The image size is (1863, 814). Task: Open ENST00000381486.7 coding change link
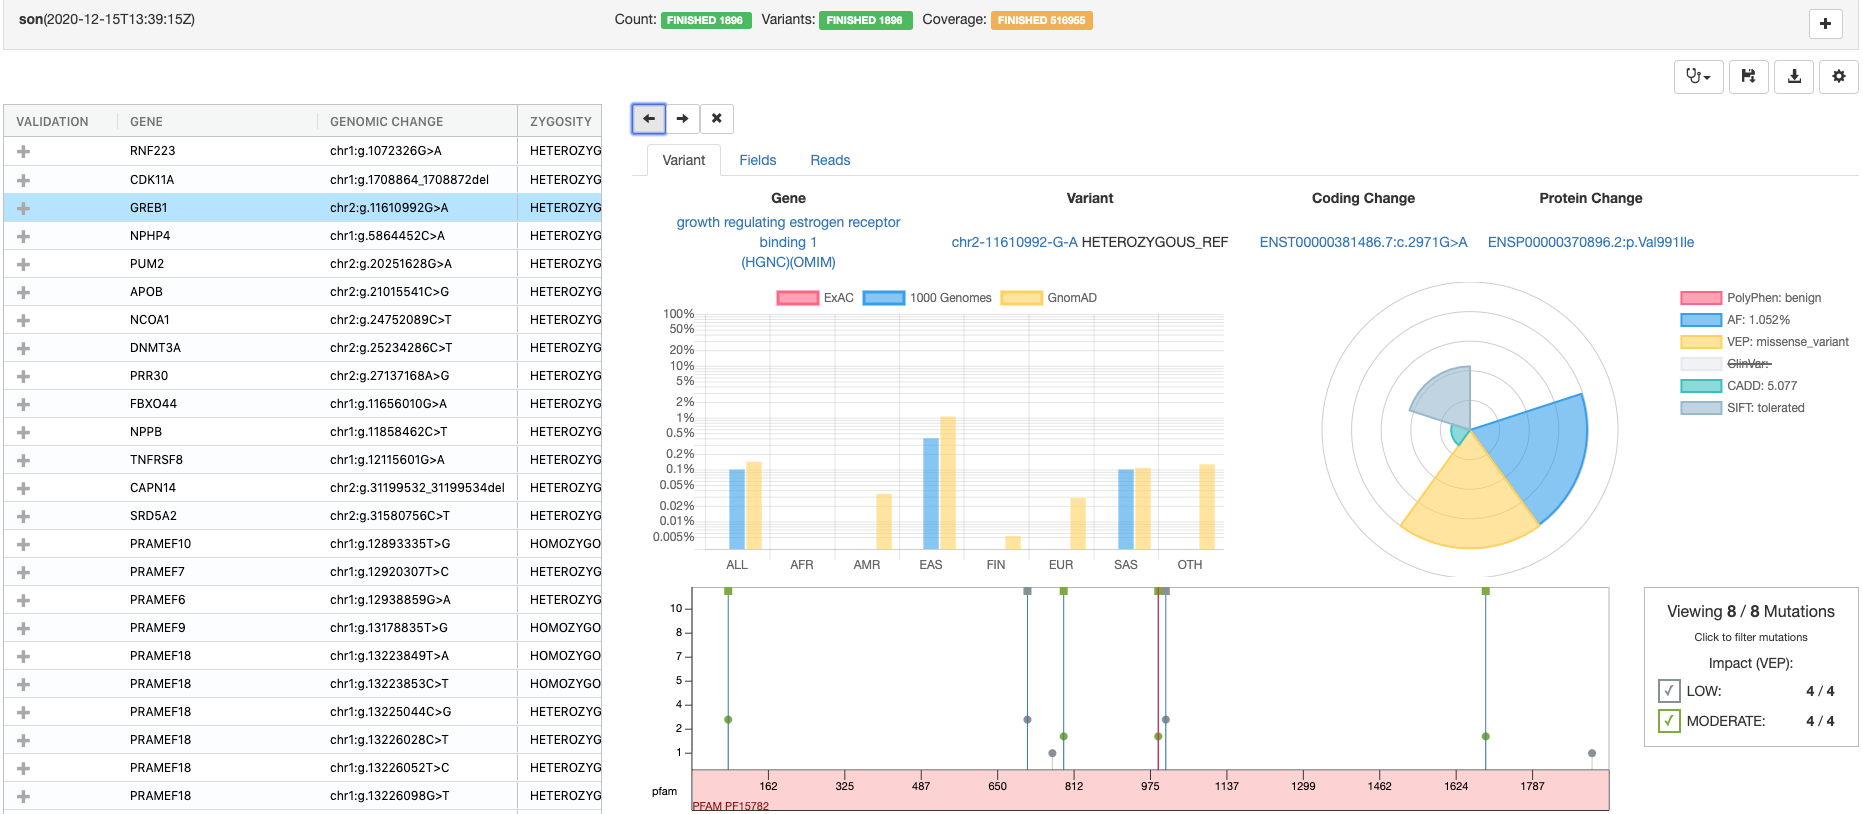(x=1363, y=242)
